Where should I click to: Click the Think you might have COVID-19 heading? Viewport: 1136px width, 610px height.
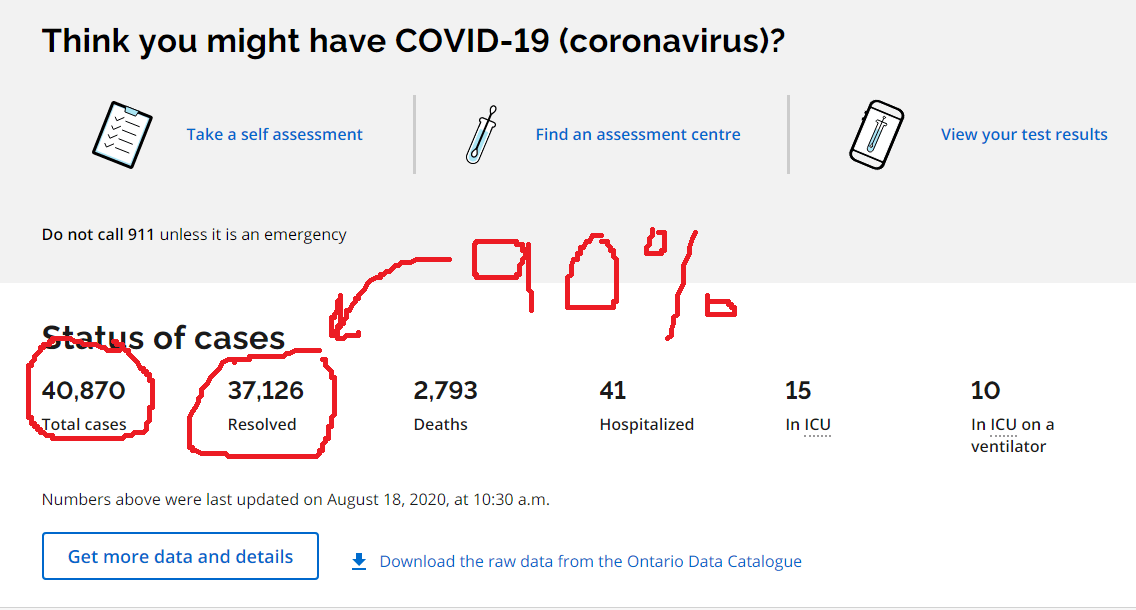tap(413, 41)
